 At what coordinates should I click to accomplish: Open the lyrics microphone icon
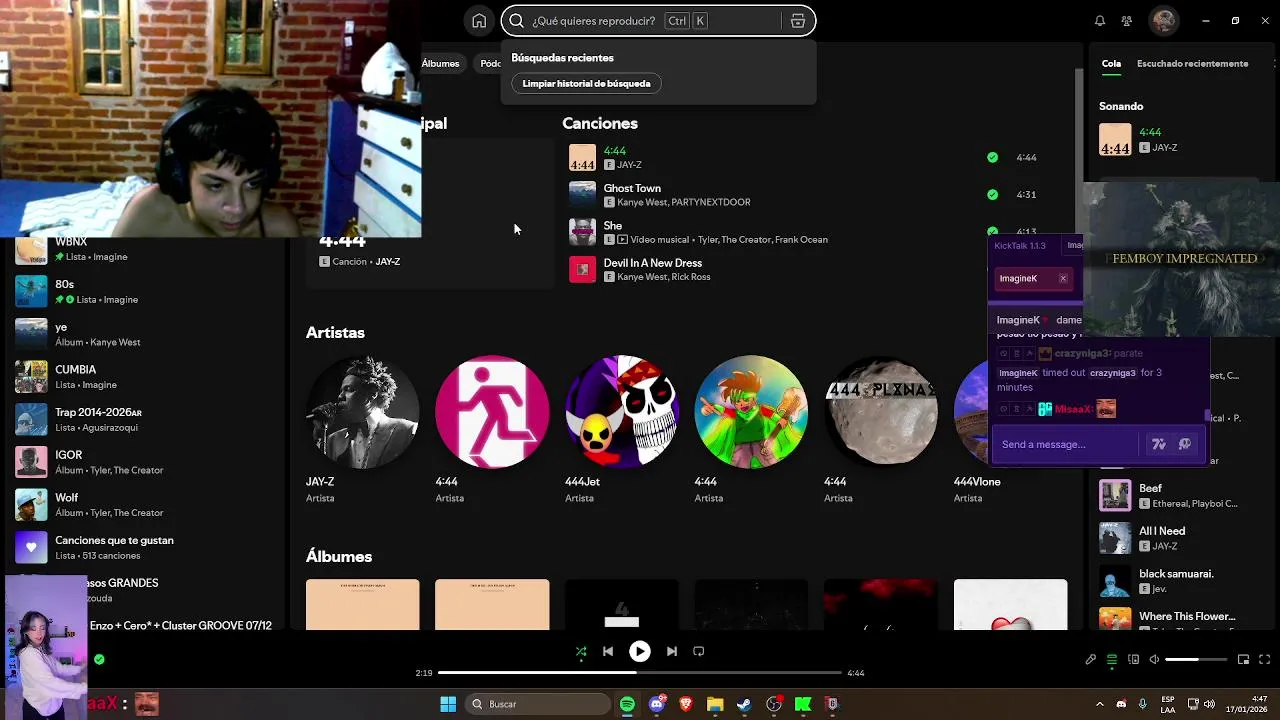tap(1091, 659)
